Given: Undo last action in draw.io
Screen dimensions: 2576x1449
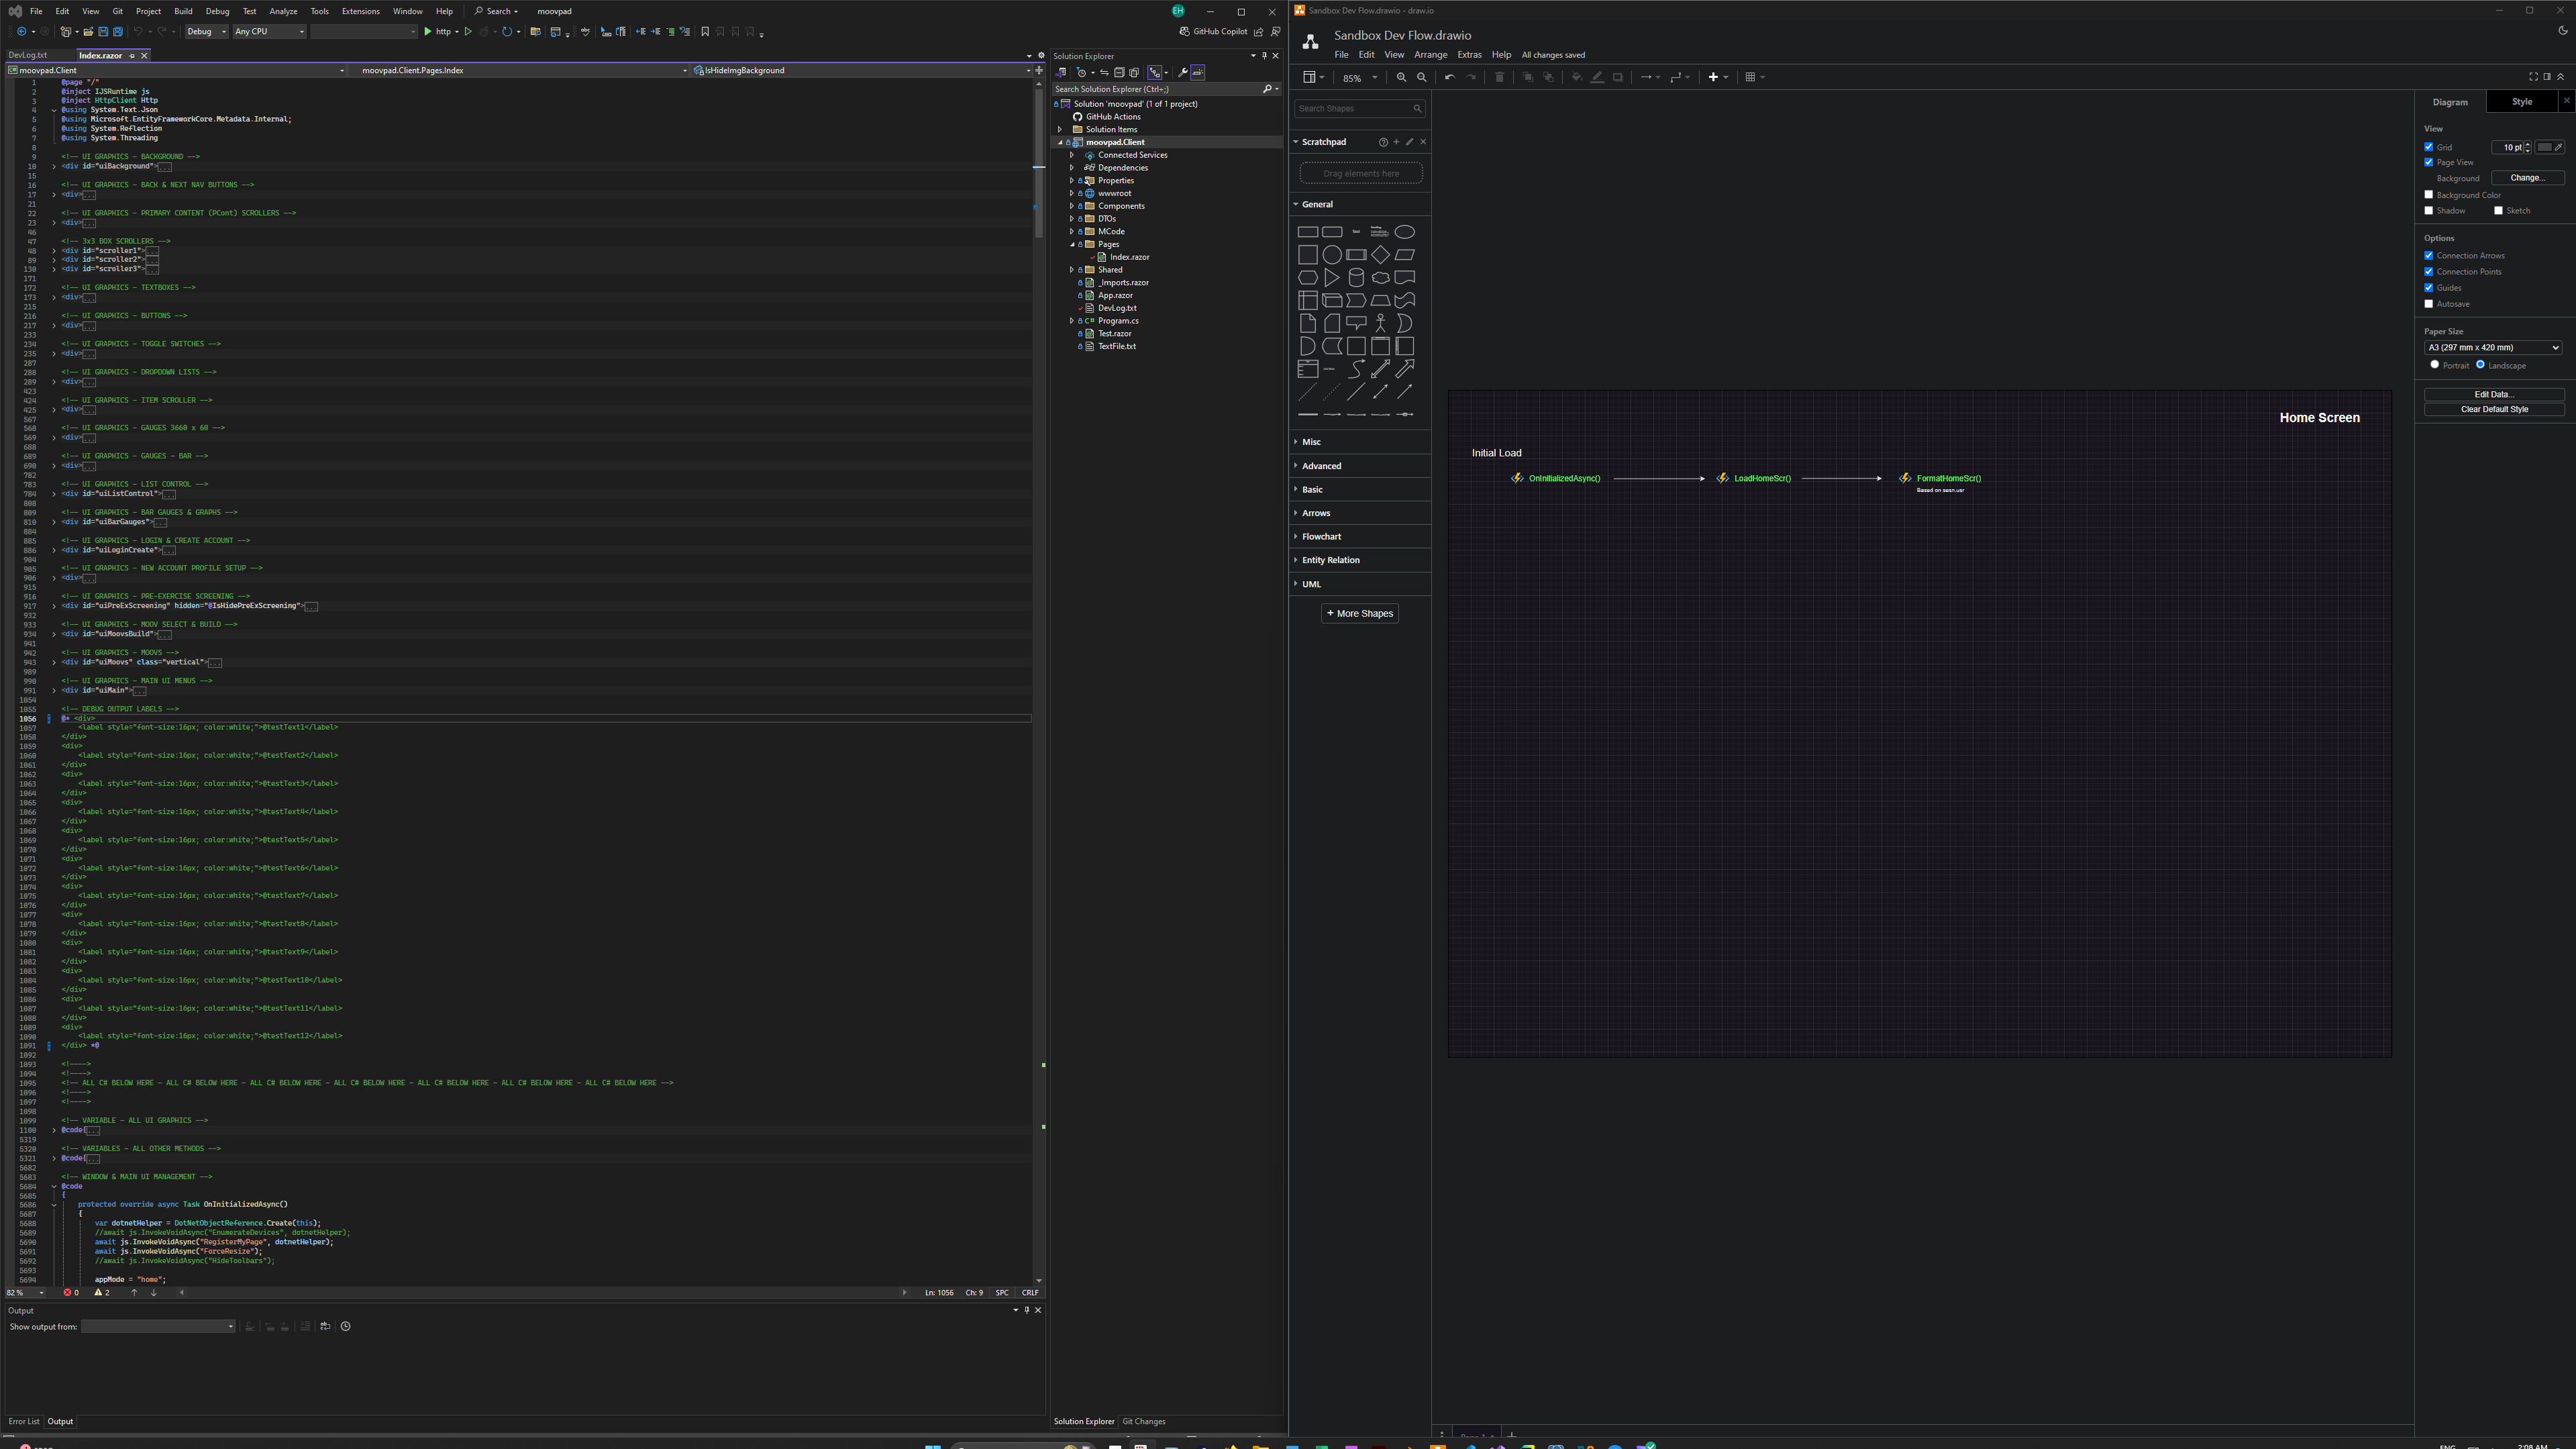Looking at the screenshot, I should point(1449,77).
